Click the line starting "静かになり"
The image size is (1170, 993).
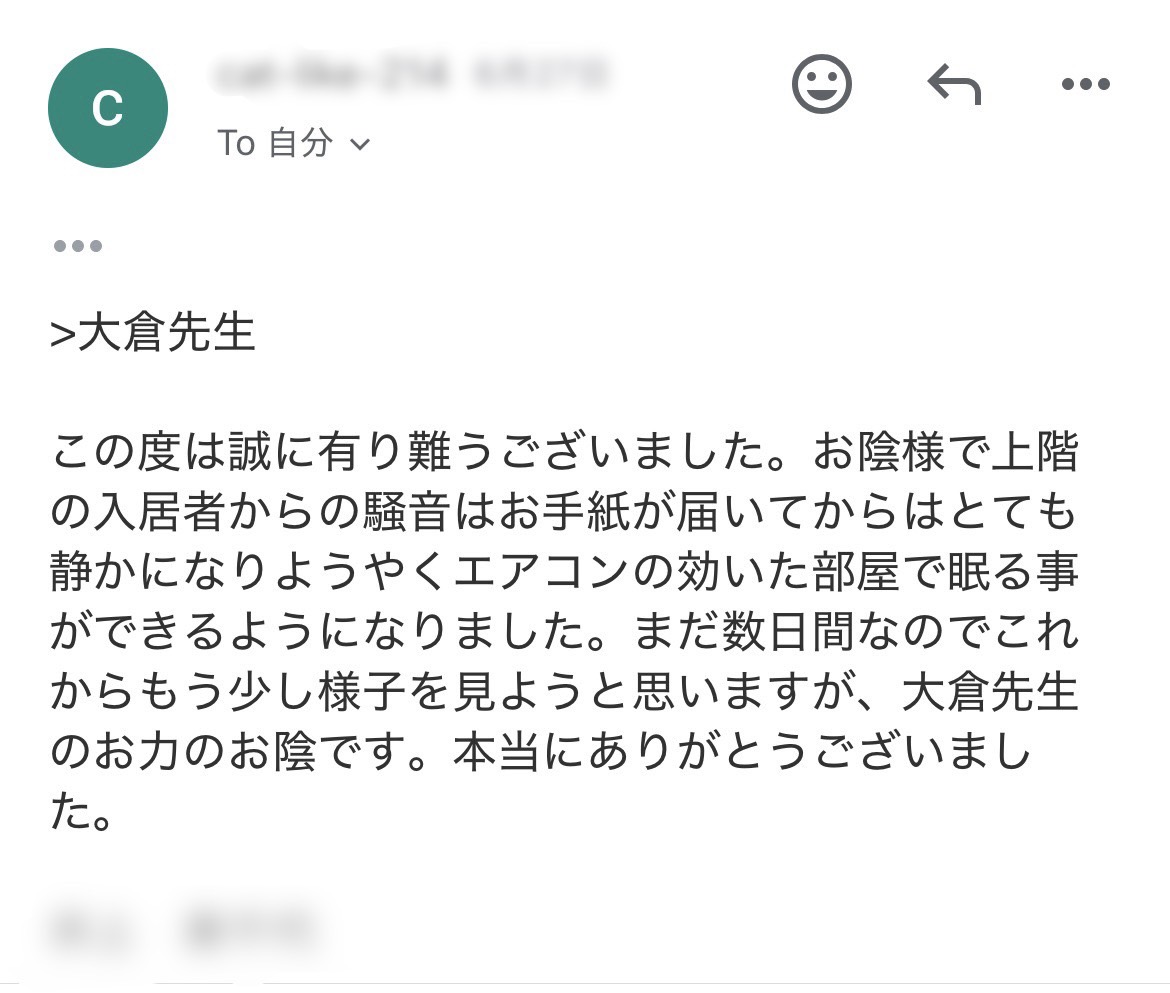[564, 571]
